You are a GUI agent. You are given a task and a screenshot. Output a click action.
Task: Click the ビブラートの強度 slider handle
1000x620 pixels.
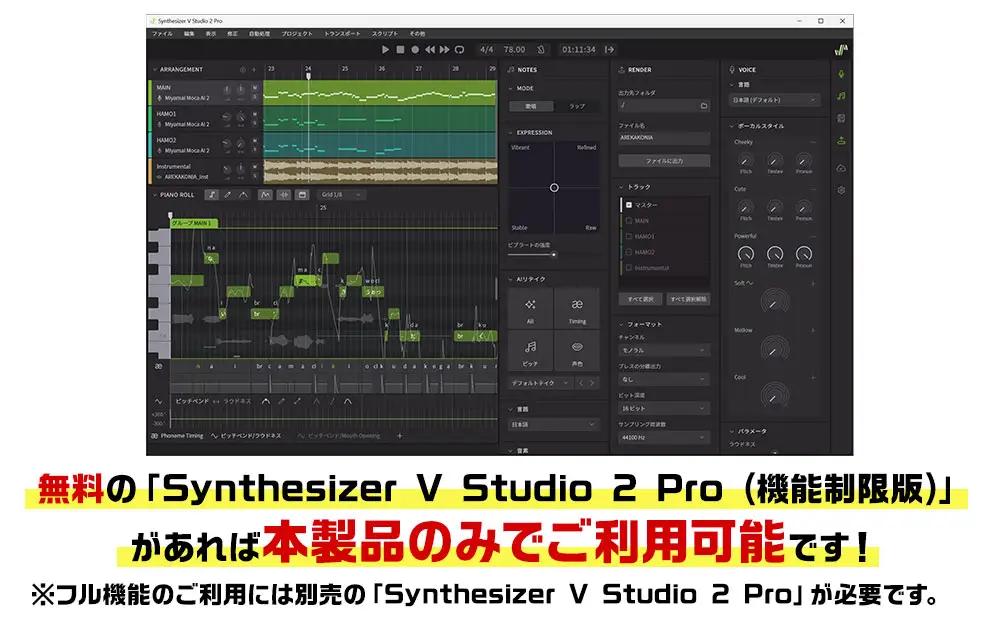(x=554, y=255)
